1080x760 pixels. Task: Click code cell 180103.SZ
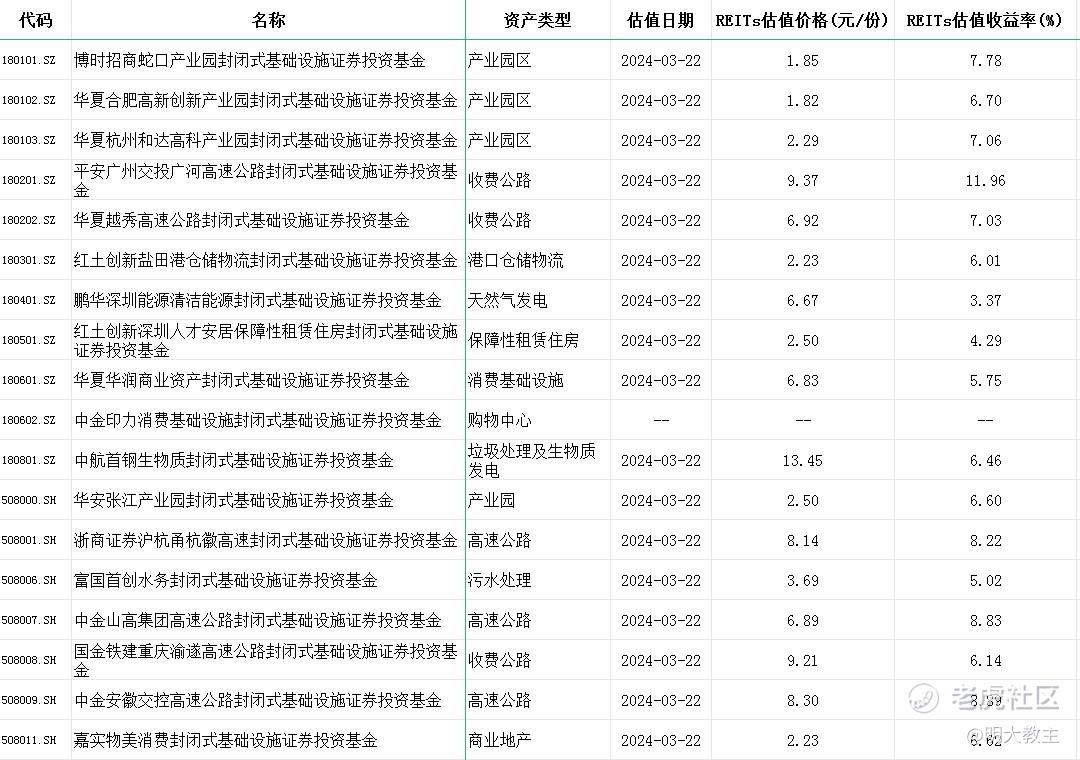[28, 140]
